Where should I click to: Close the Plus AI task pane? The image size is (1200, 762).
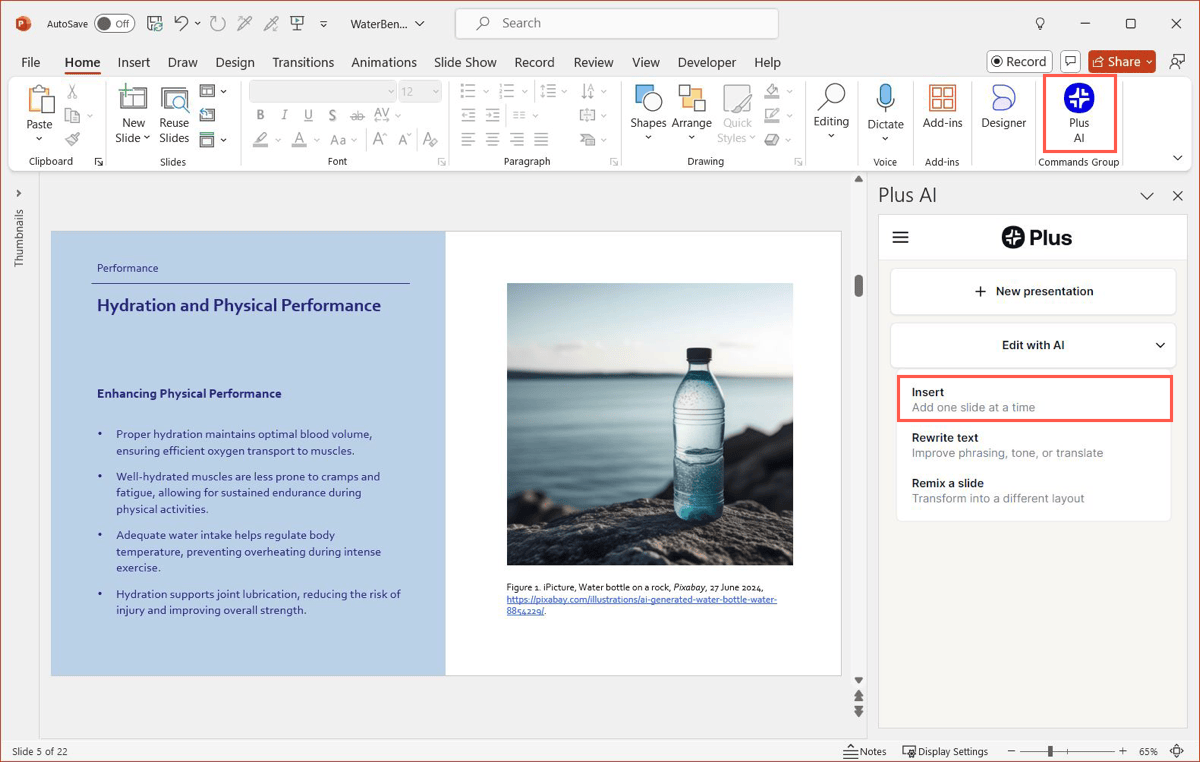point(1178,196)
